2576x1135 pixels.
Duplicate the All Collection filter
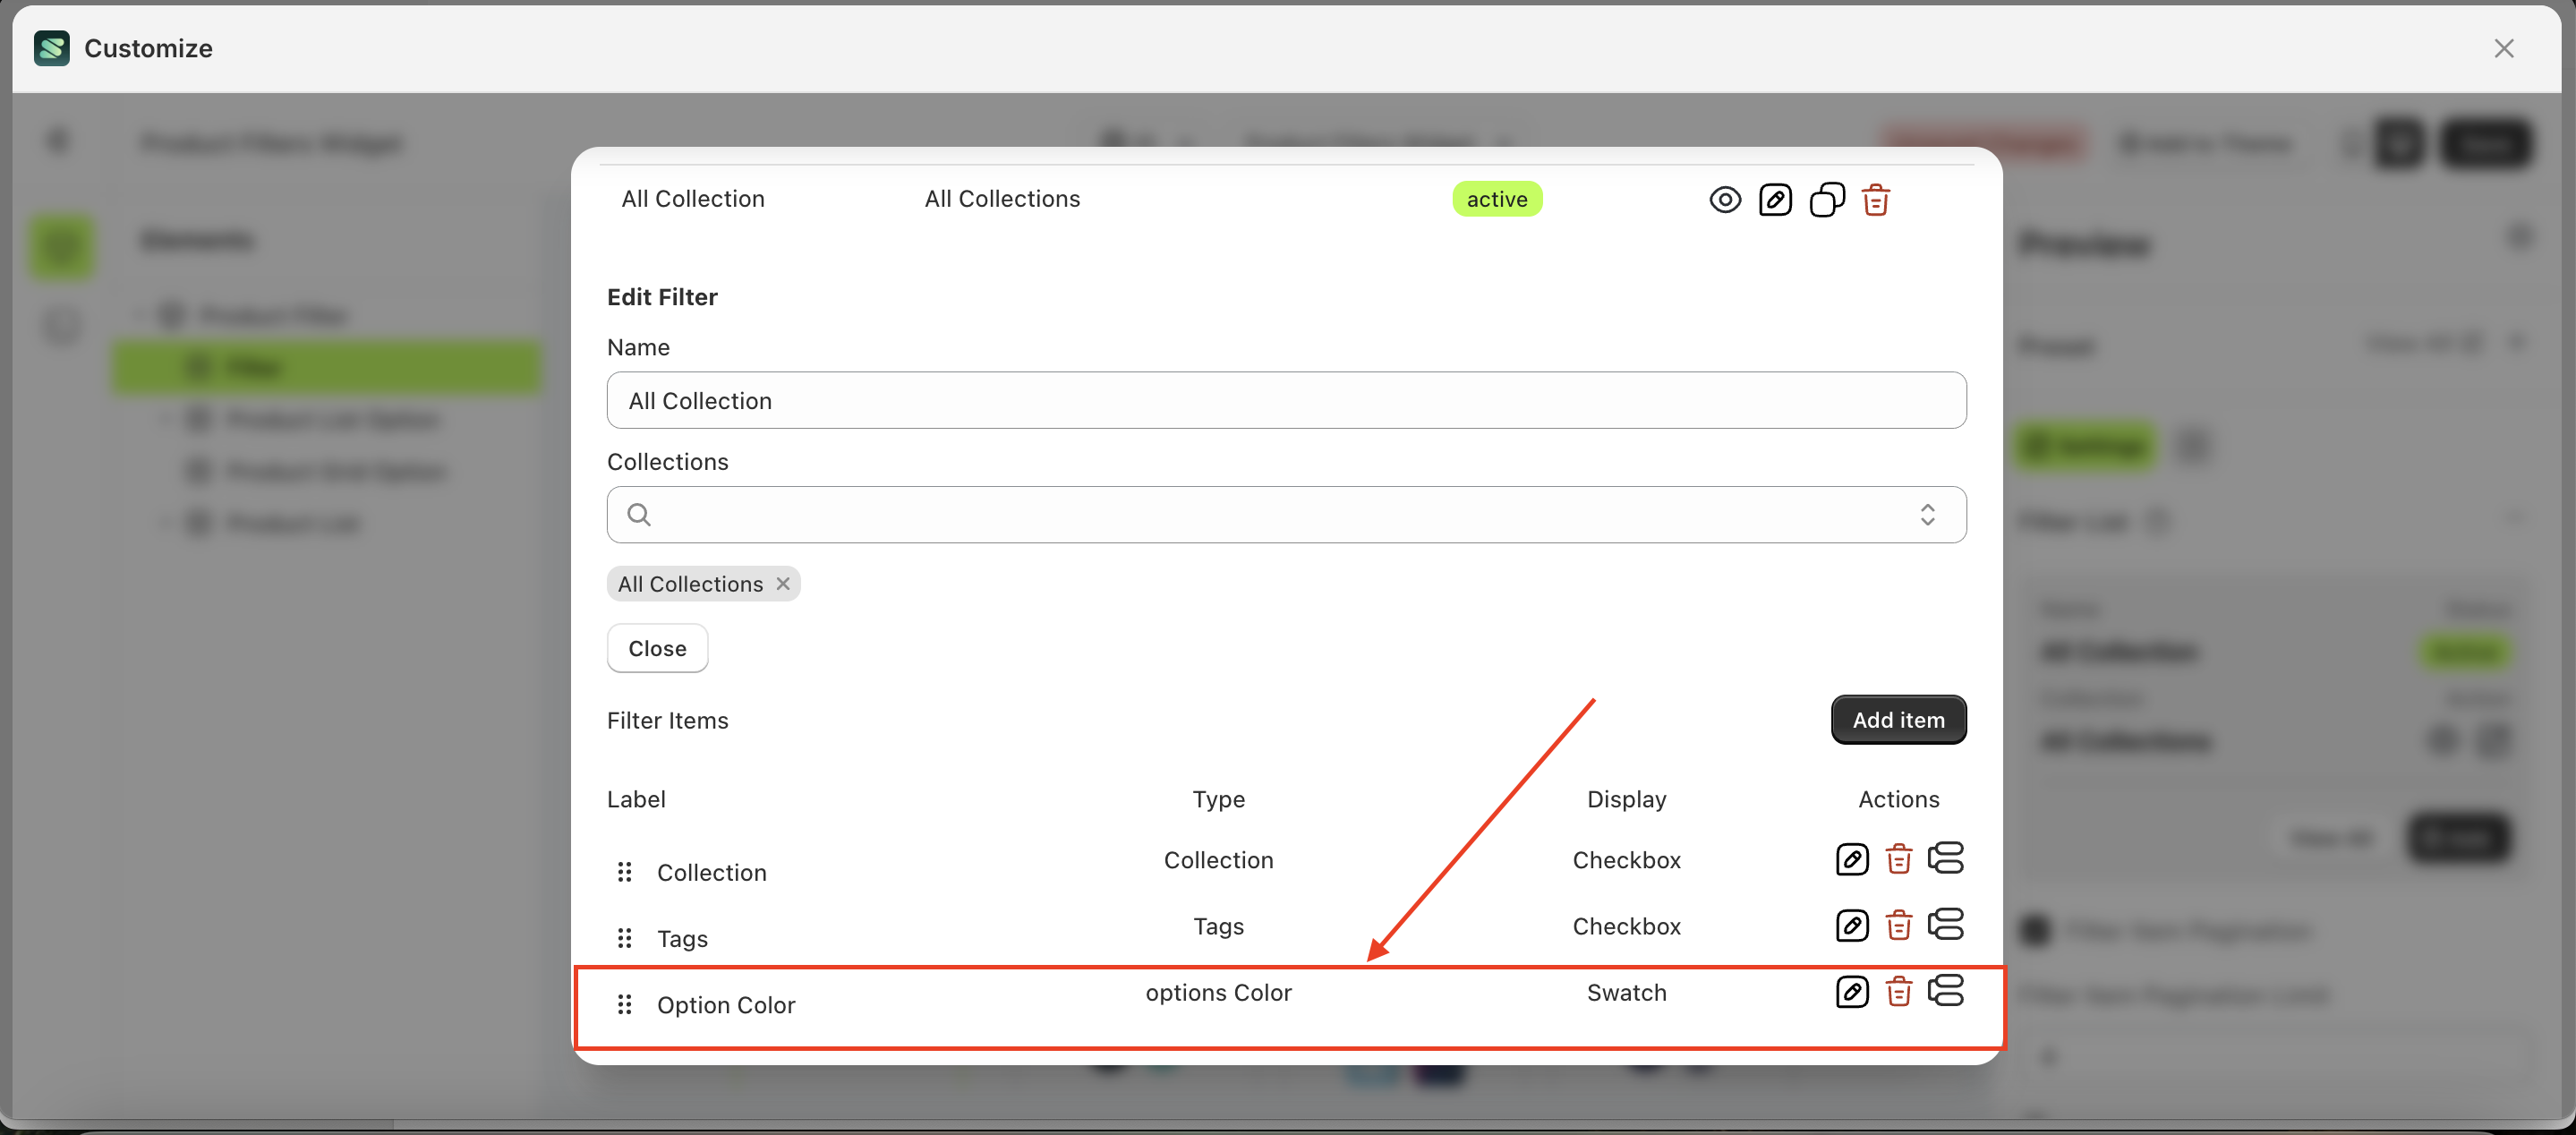(x=1826, y=200)
